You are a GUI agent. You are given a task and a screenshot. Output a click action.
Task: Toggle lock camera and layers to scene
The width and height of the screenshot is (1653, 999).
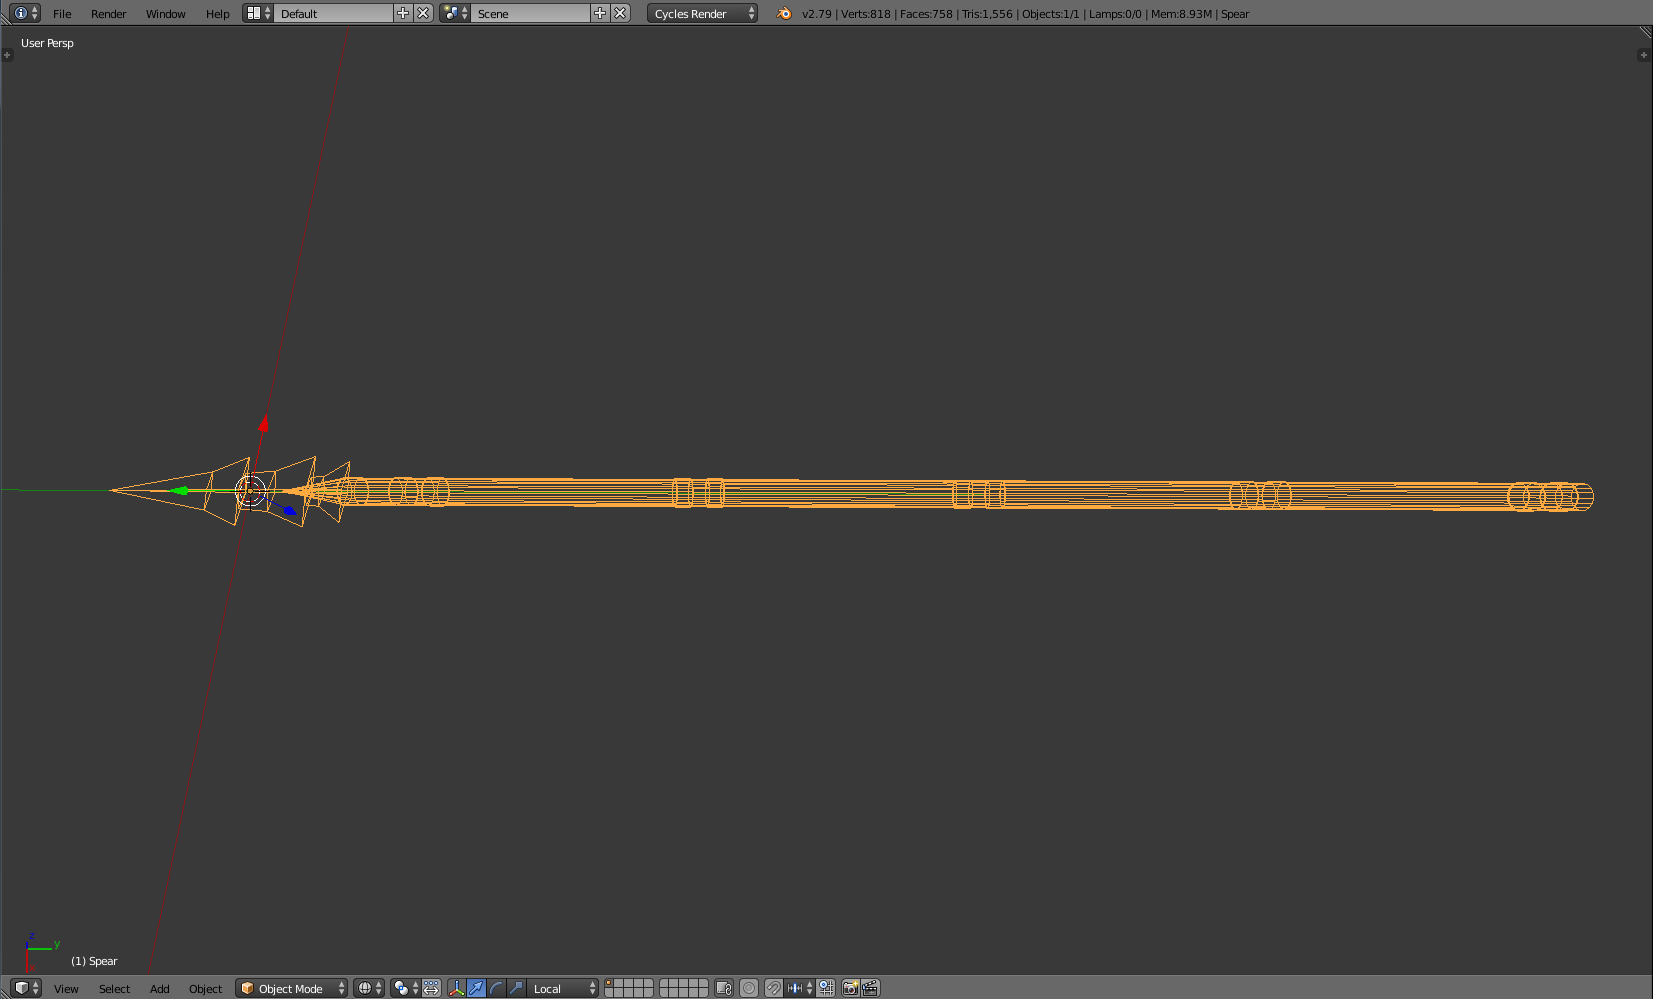pos(723,988)
